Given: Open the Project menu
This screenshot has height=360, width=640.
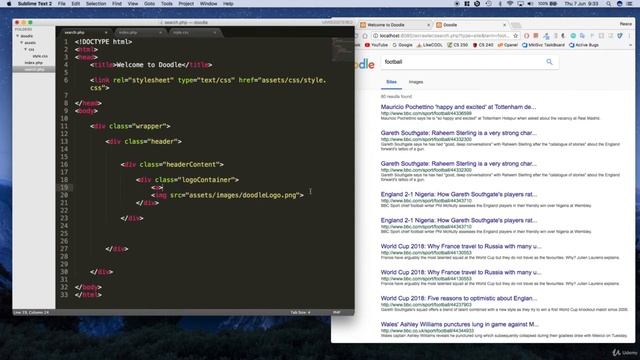Looking at the screenshot, I should 186,4.
